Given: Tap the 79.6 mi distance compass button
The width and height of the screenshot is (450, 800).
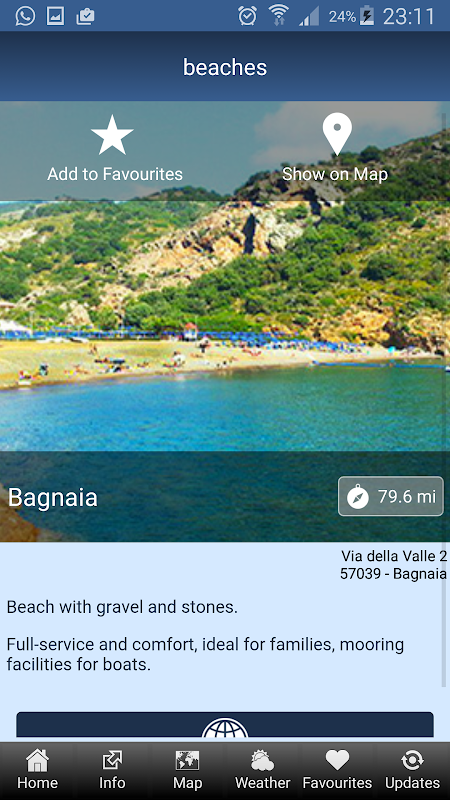Looking at the screenshot, I should click(x=391, y=496).
